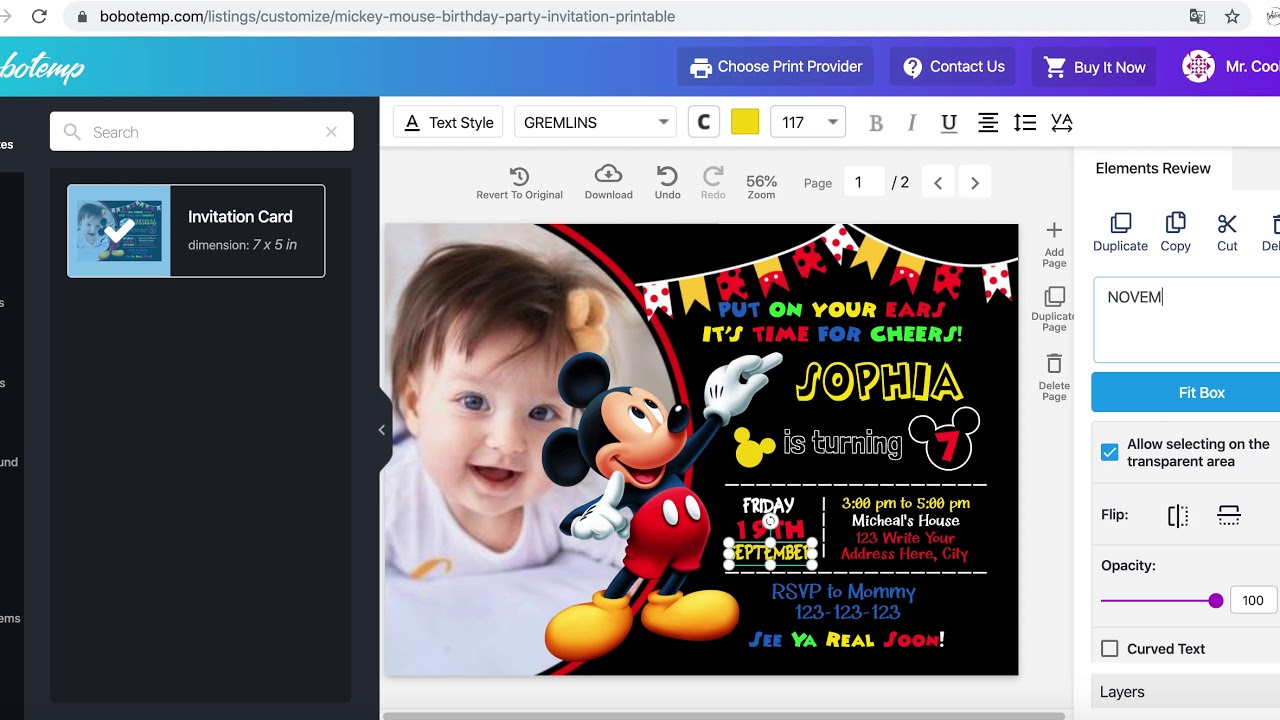Image resolution: width=1280 pixels, height=720 pixels.
Task: Expand the GREMLINS font dropdown
Action: click(595, 122)
